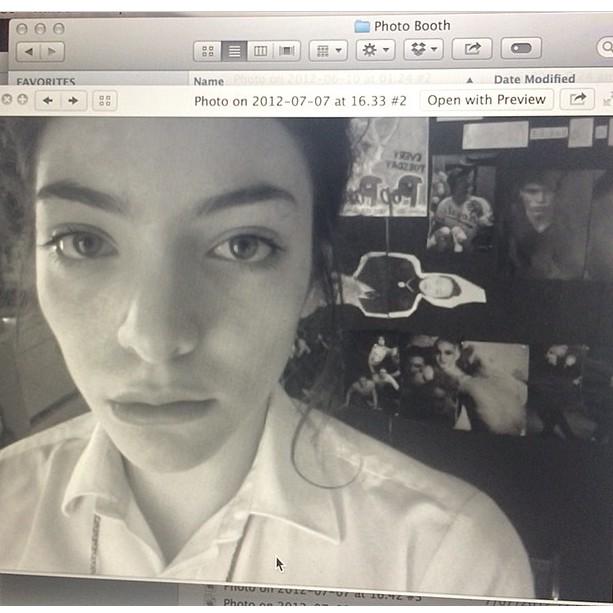Screen dimensions: 613x613
Task: Sort files by Date Modified column
Action: (x=534, y=79)
